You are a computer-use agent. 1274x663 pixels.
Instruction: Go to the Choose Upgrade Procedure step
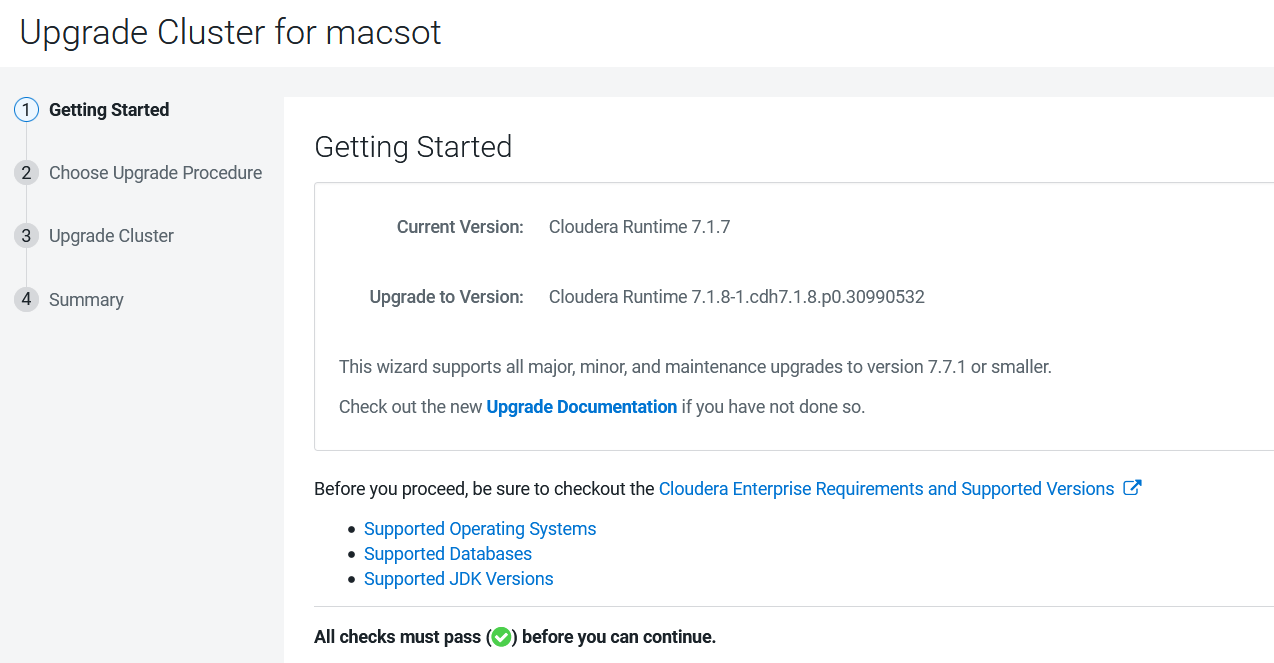(x=155, y=173)
